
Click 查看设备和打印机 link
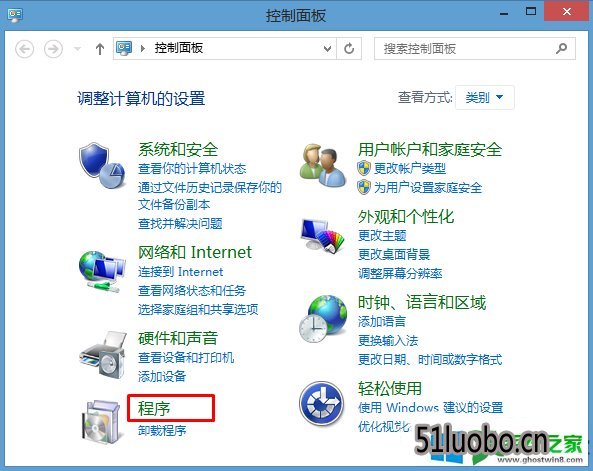pyautogui.click(x=186, y=358)
